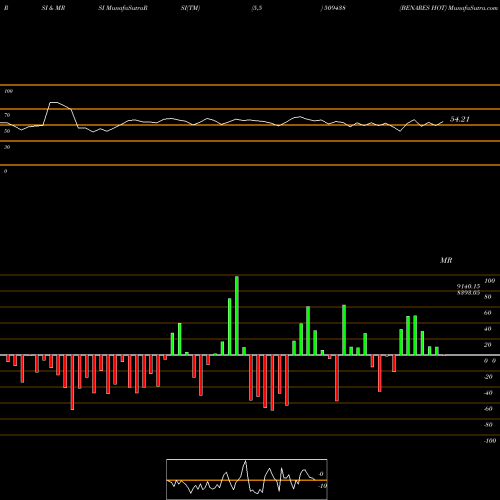500x500 pixels.
Task: Click the RSI axis label 50
Action: coord(7,131)
